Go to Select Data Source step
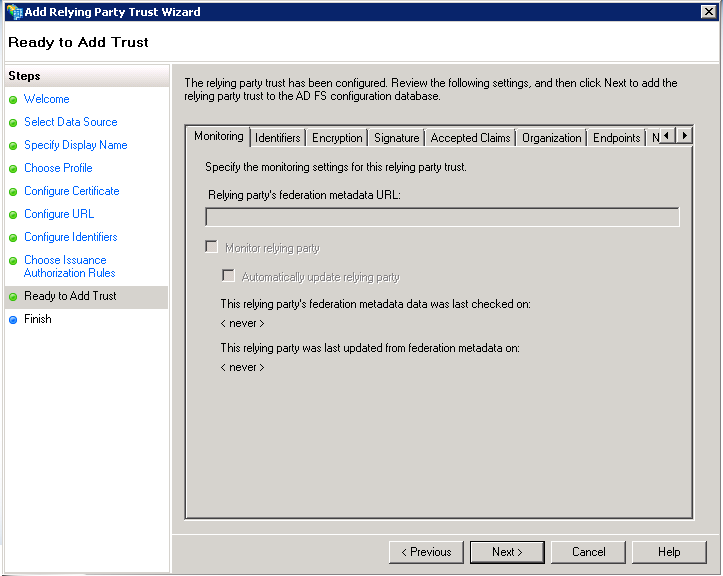 [x=71, y=122]
